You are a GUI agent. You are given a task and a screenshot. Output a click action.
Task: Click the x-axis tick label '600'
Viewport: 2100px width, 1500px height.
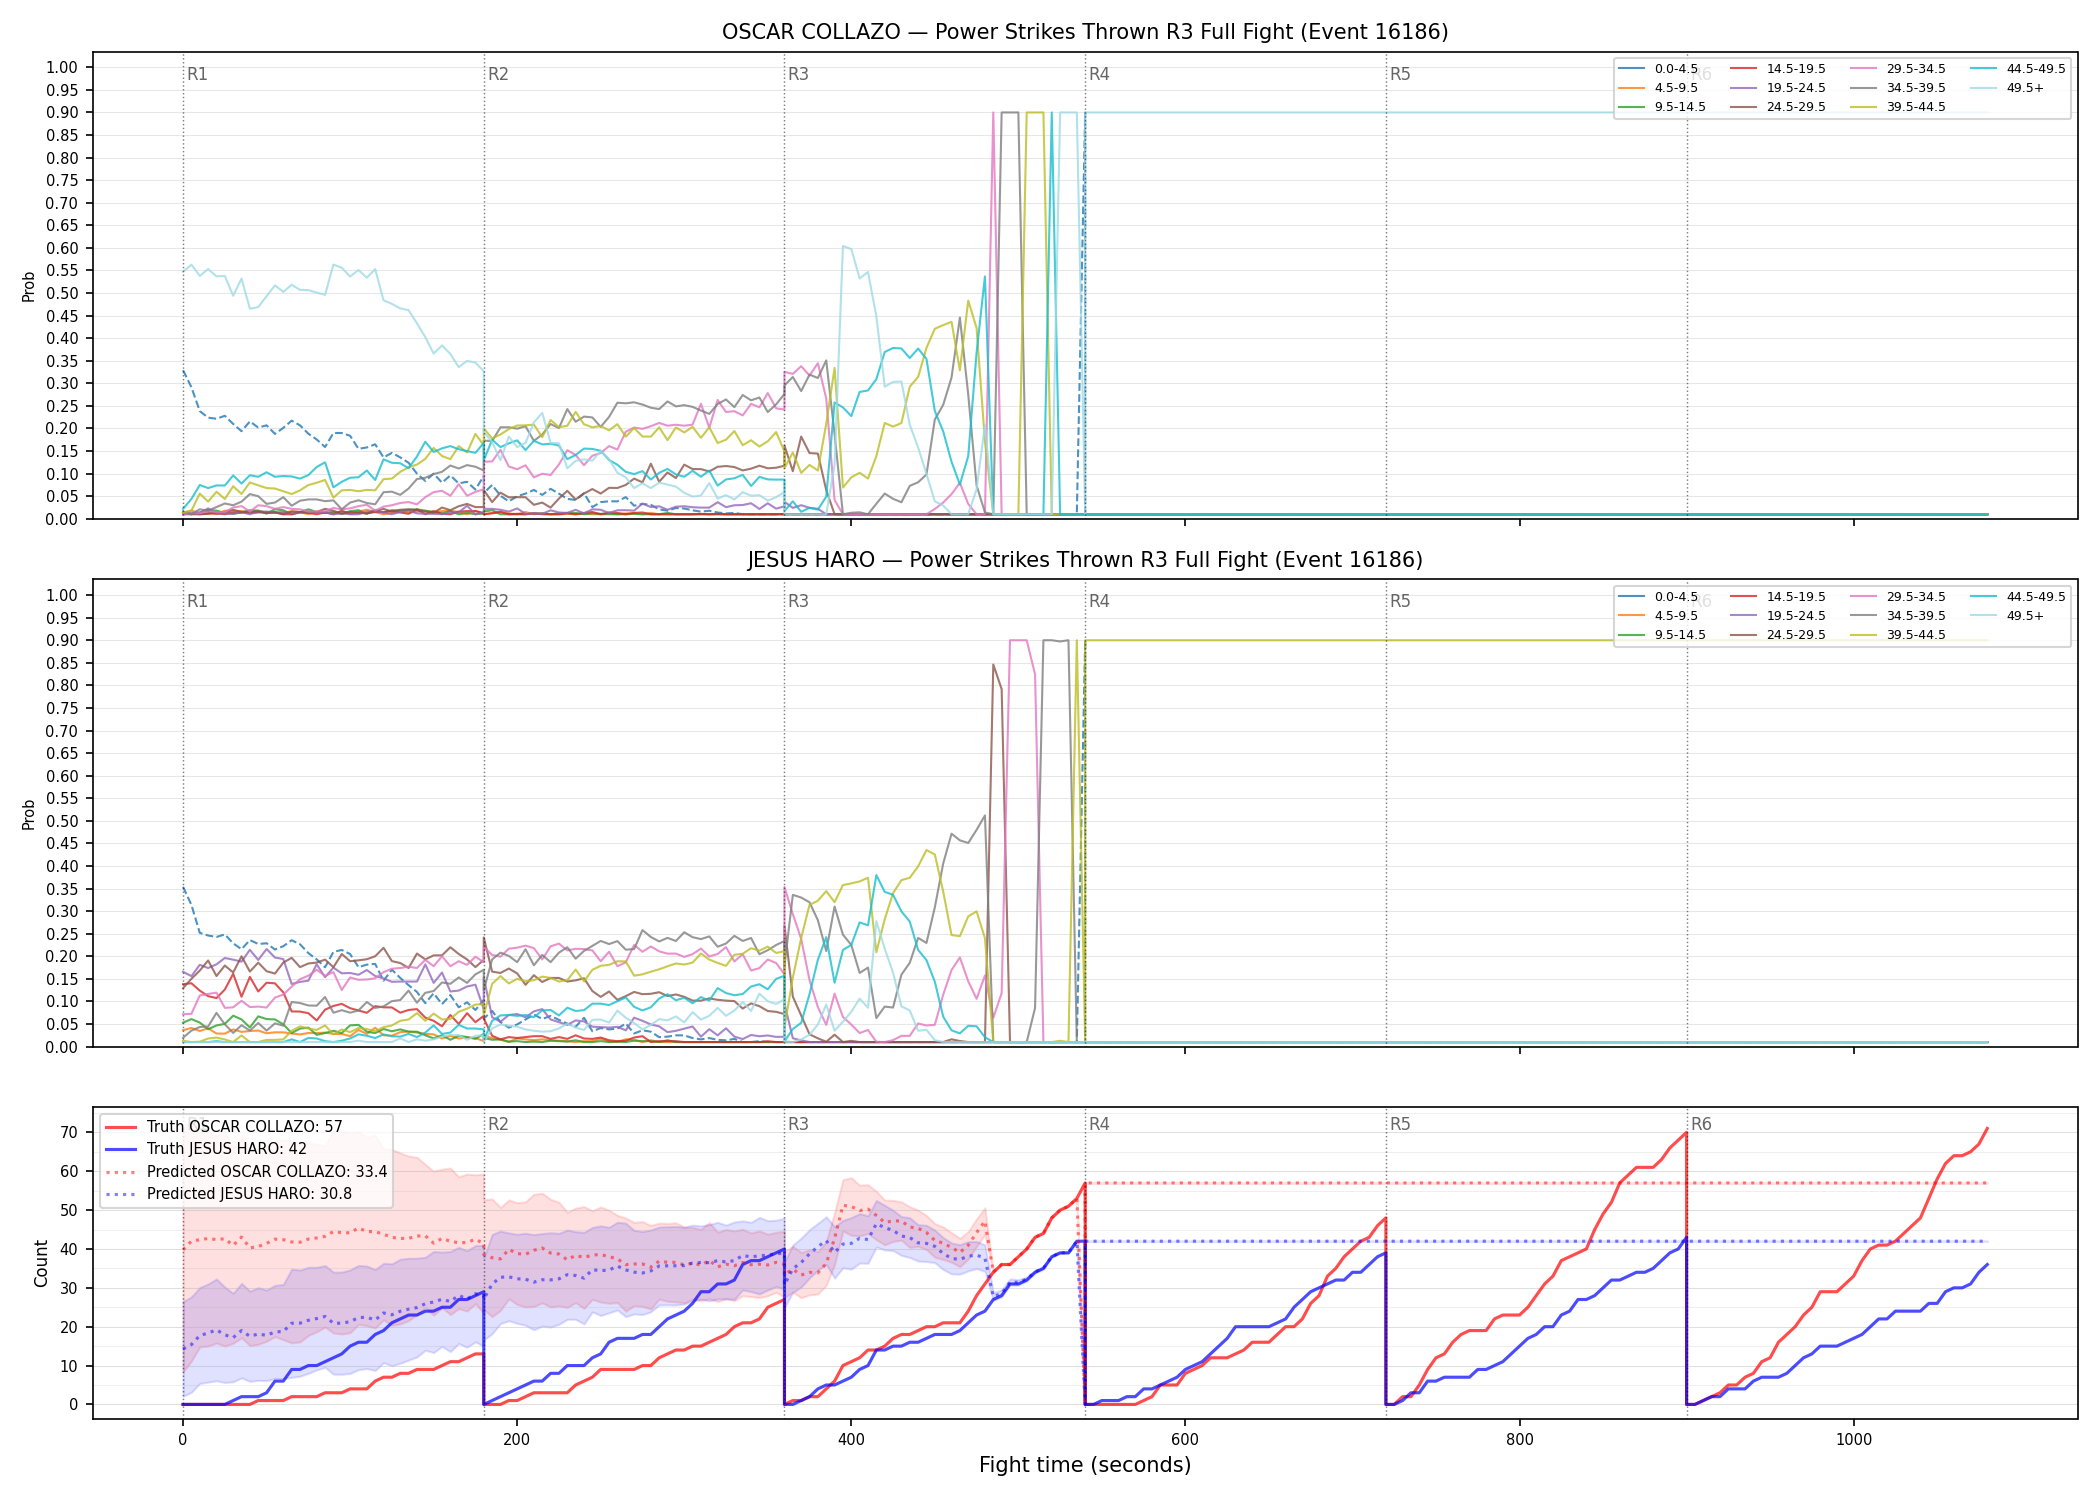click(1185, 1439)
